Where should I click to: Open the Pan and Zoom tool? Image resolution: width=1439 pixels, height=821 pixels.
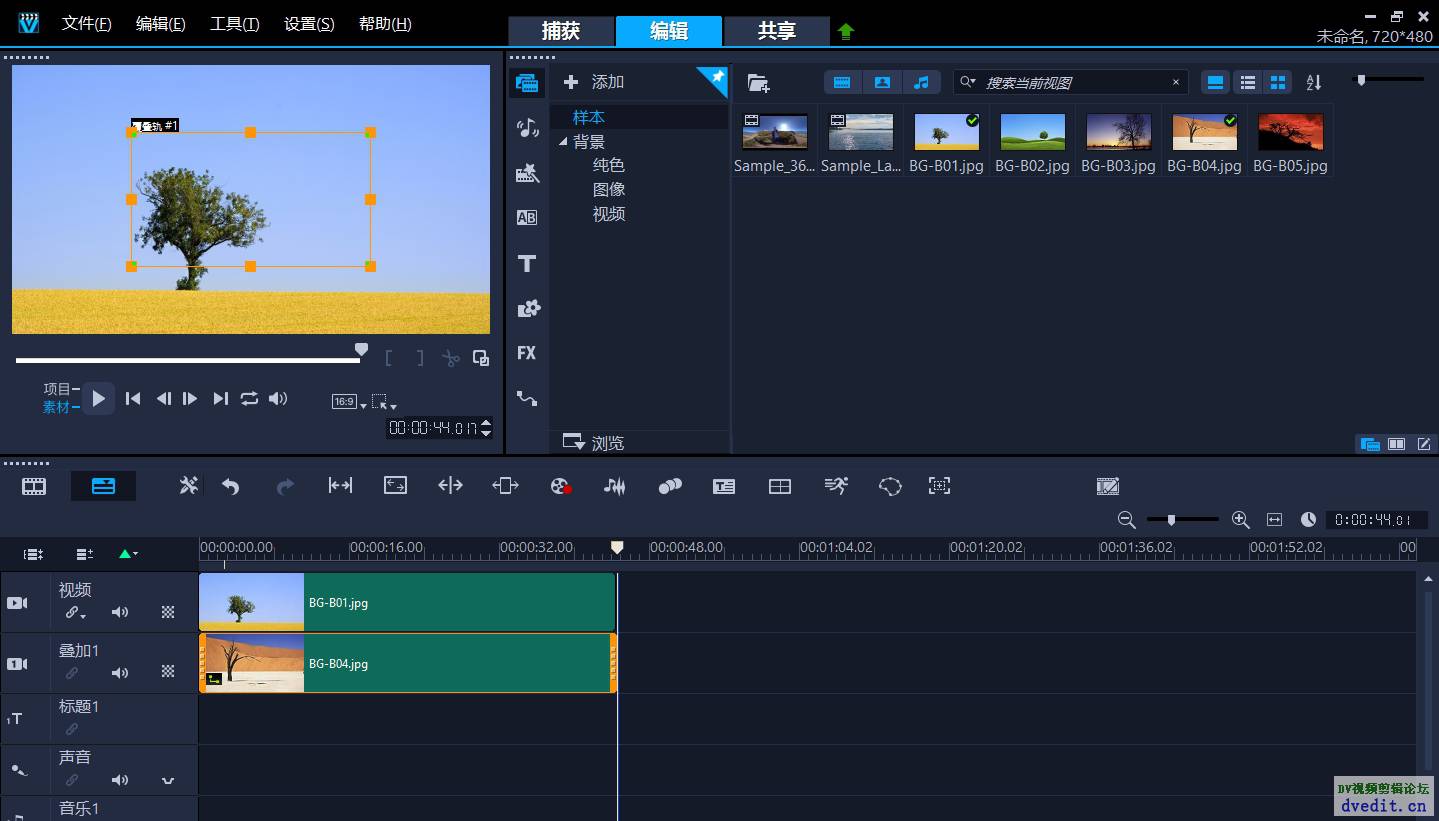tap(939, 486)
